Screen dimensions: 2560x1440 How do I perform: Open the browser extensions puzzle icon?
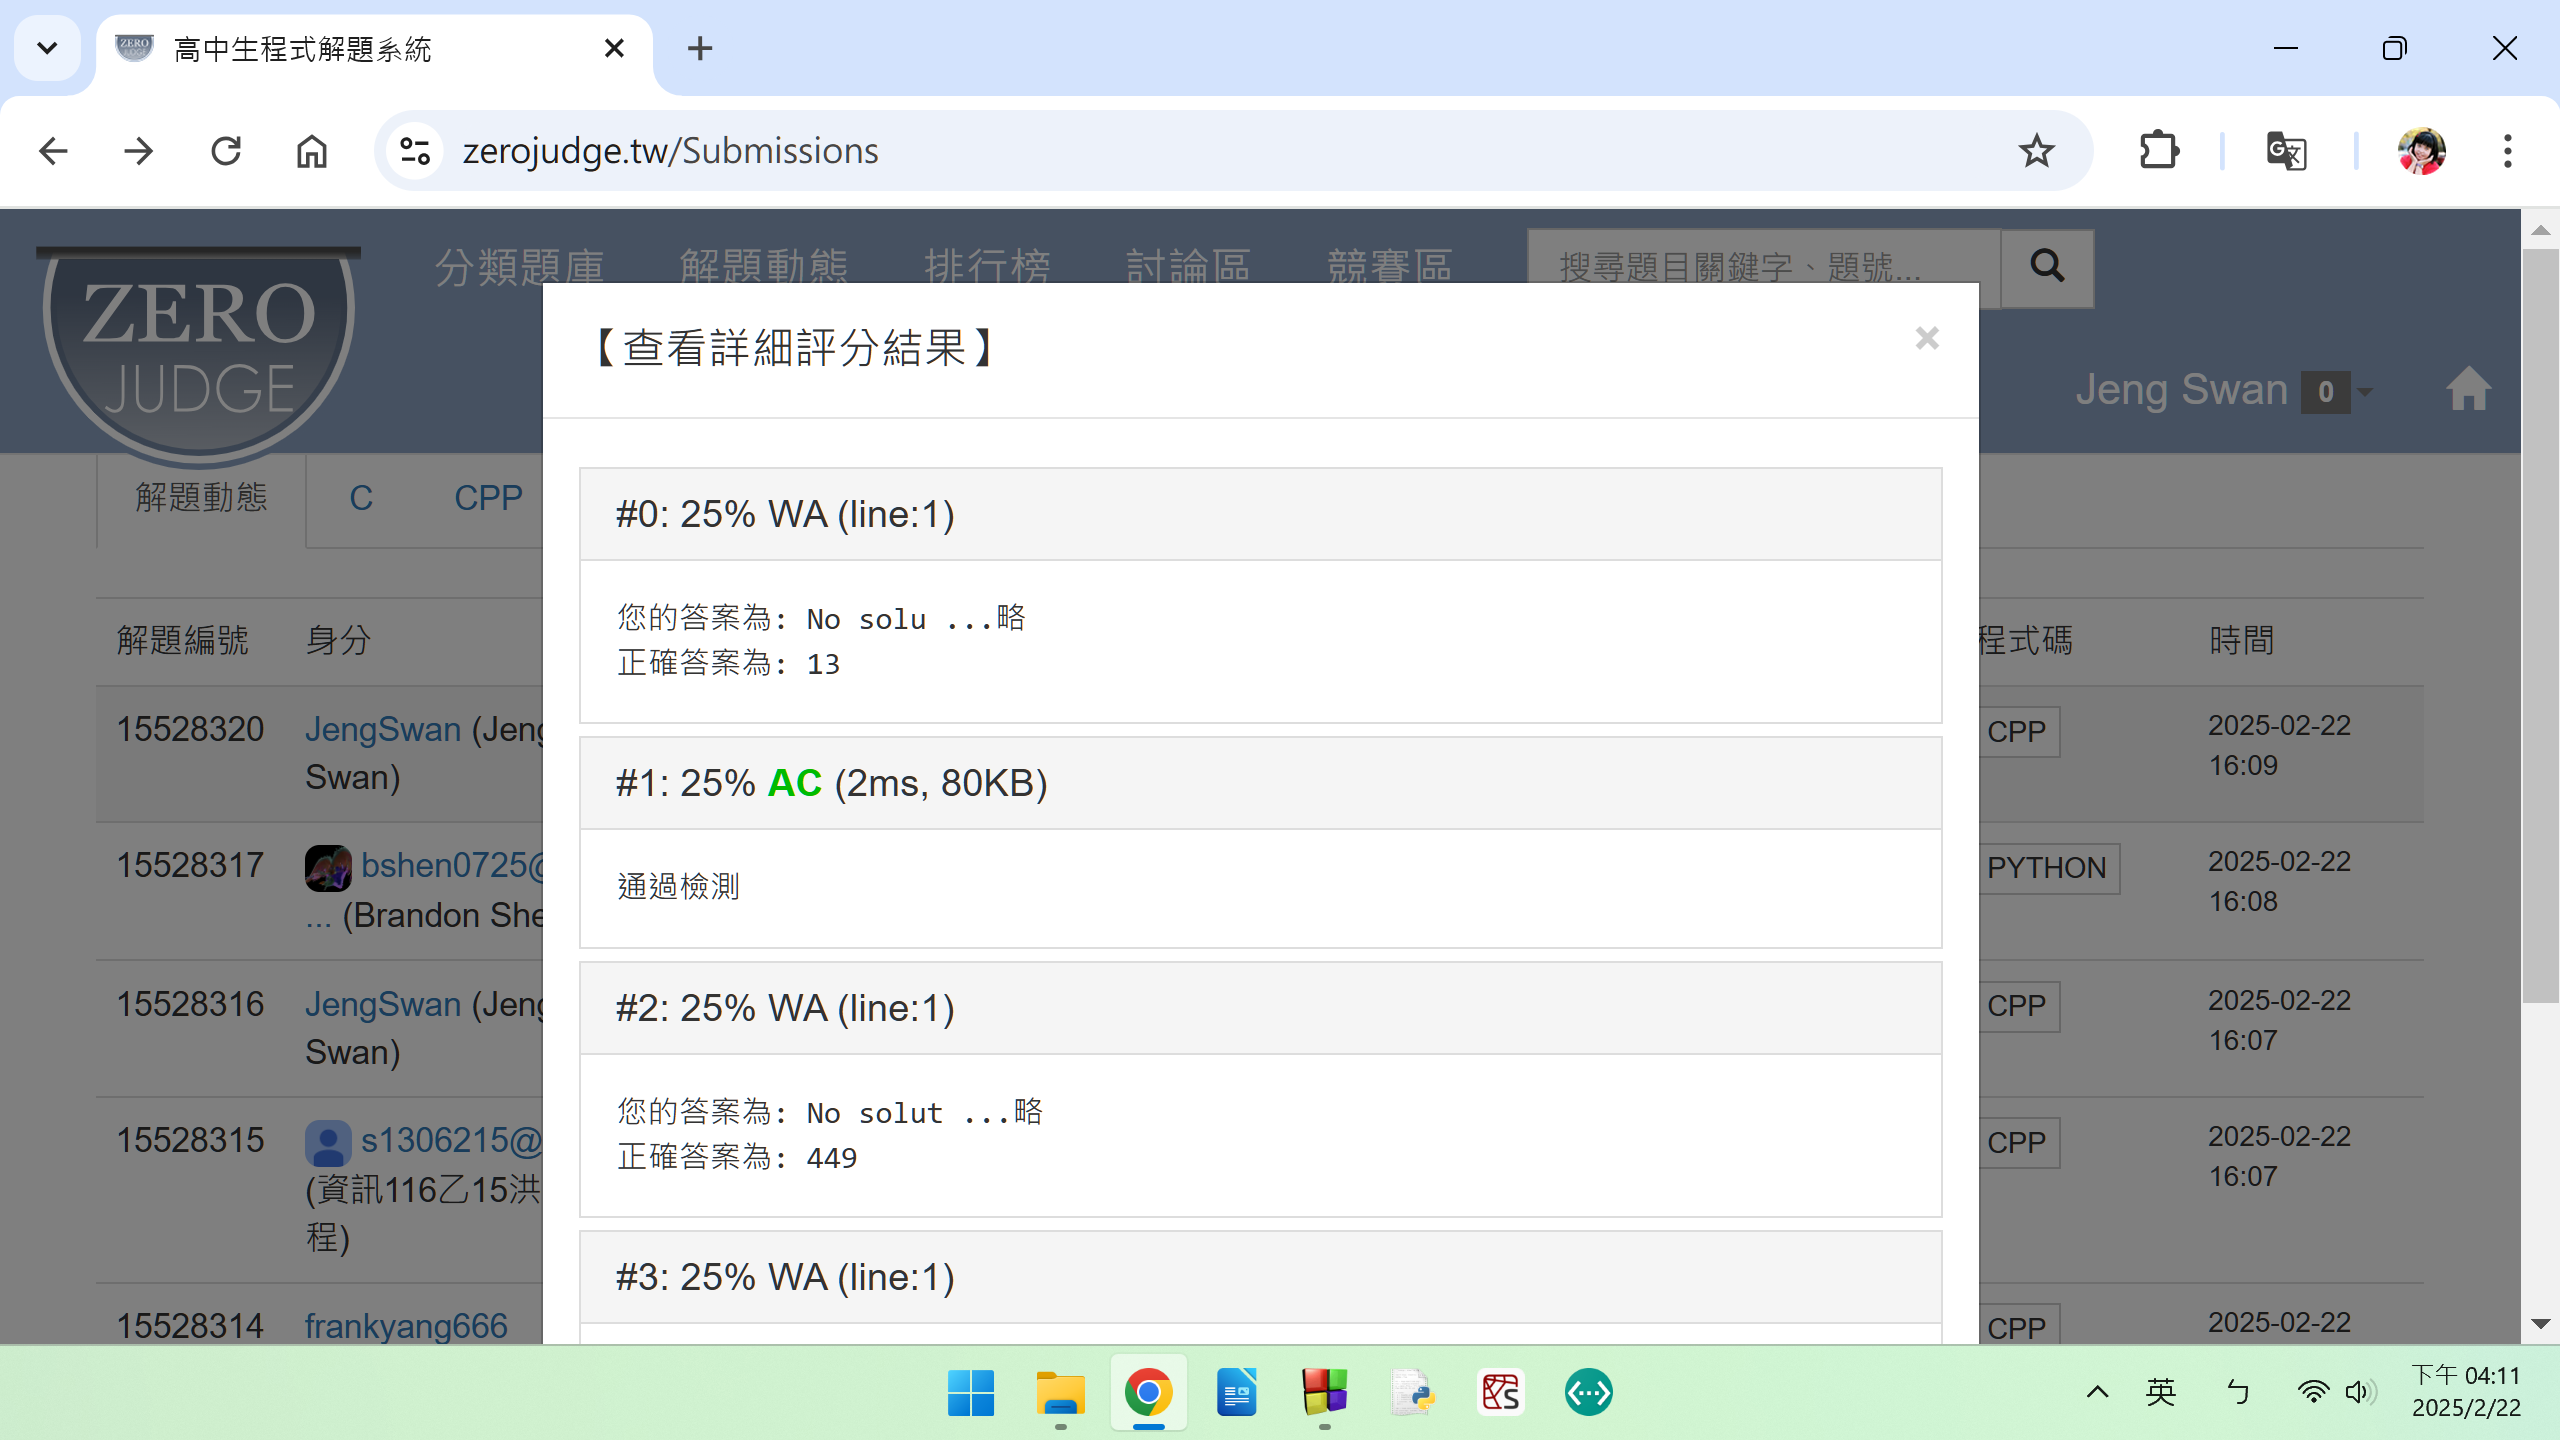tap(2158, 151)
